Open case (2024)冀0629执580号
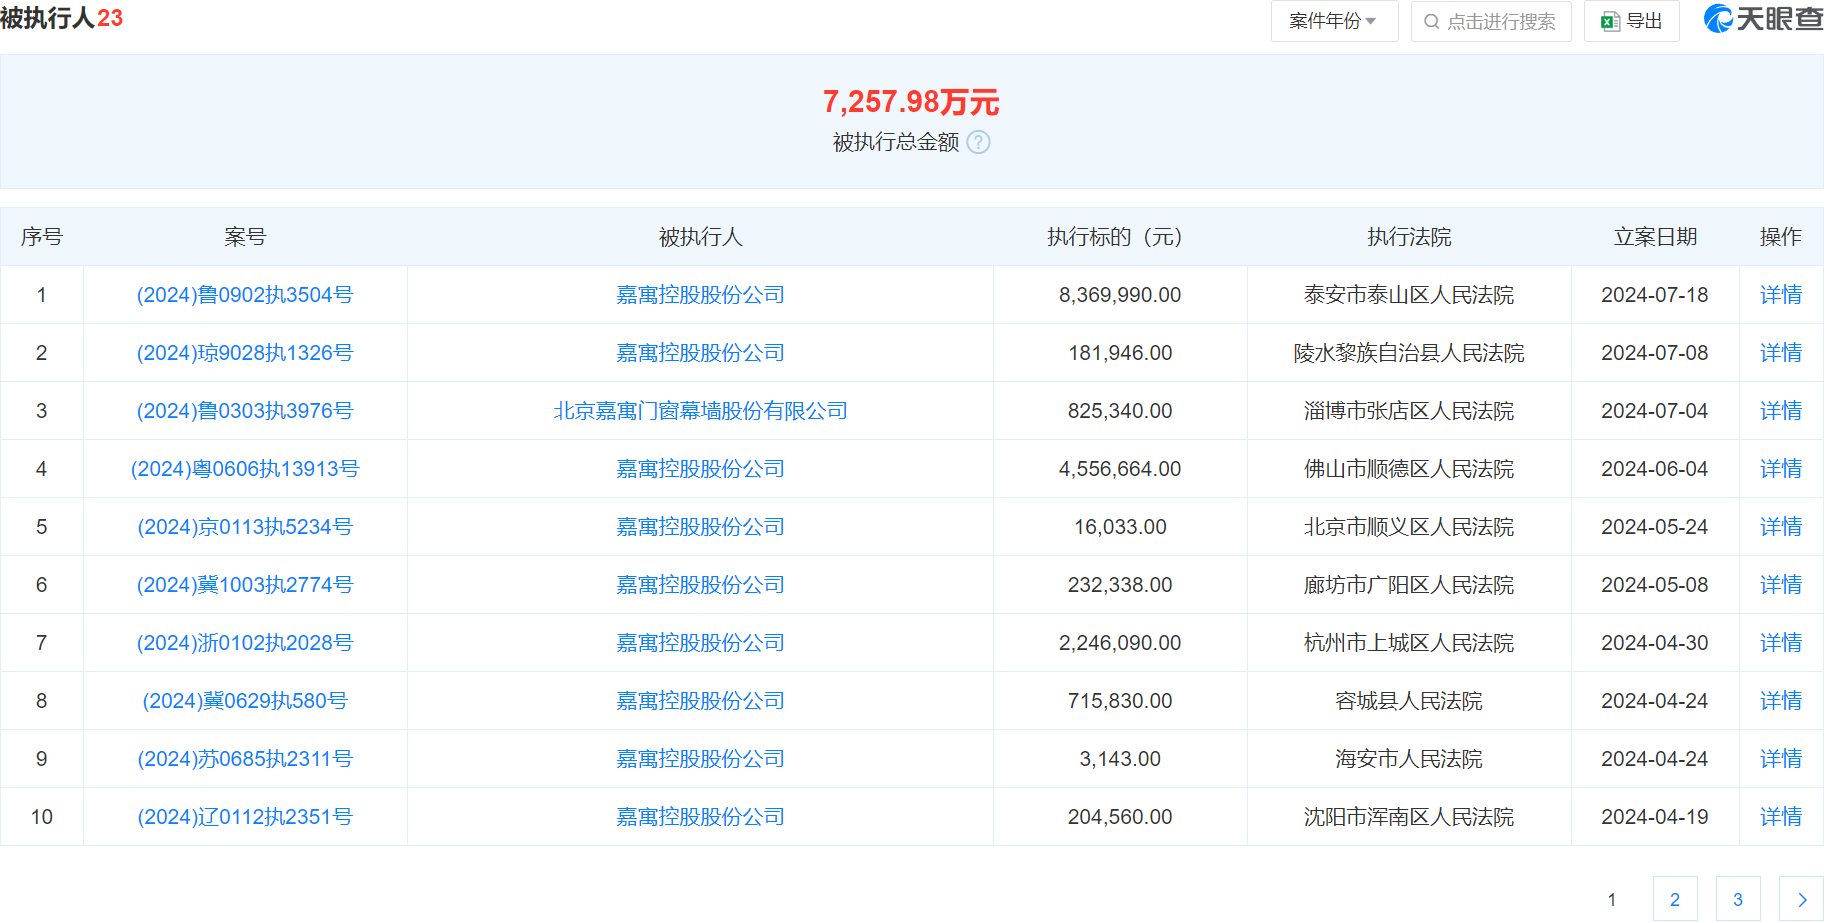1824x923 pixels. [x=245, y=701]
